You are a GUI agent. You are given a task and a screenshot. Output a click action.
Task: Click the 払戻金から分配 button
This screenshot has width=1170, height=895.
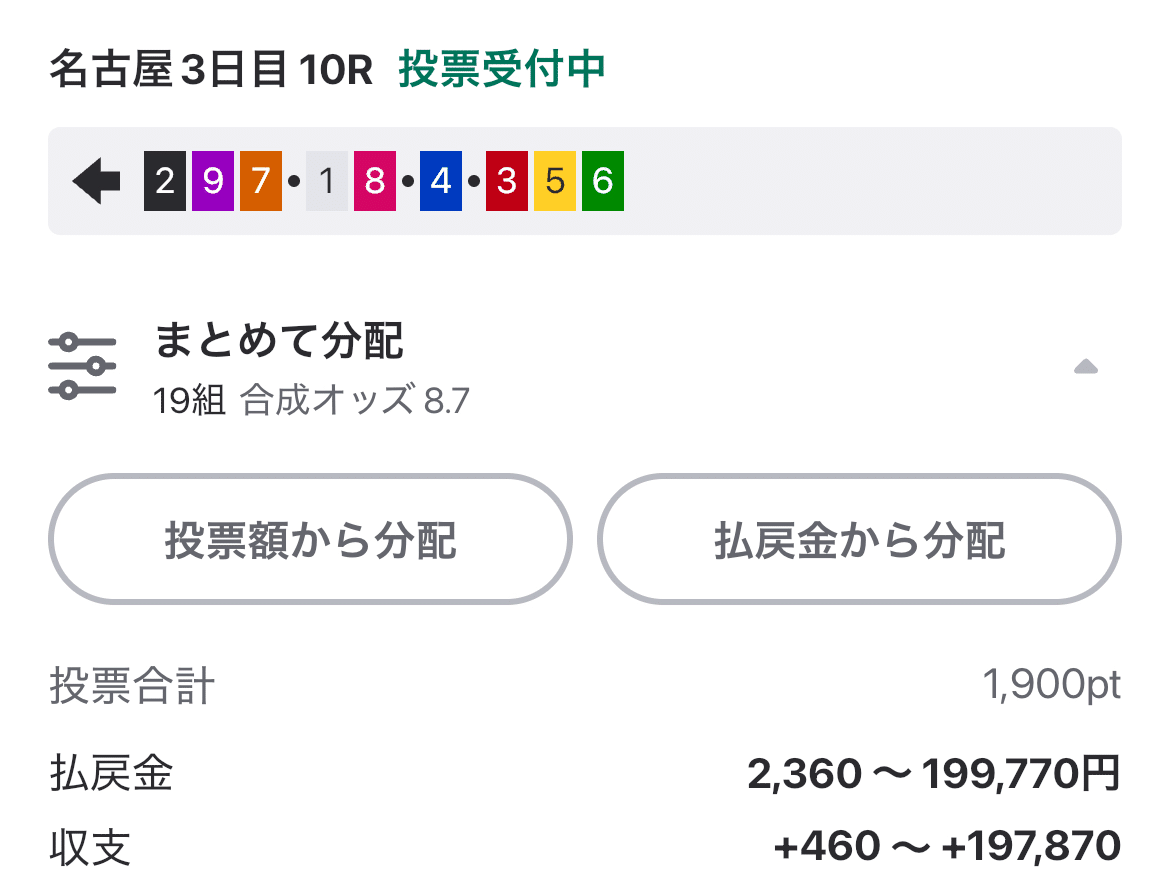pyautogui.click(x=860, y=538)
